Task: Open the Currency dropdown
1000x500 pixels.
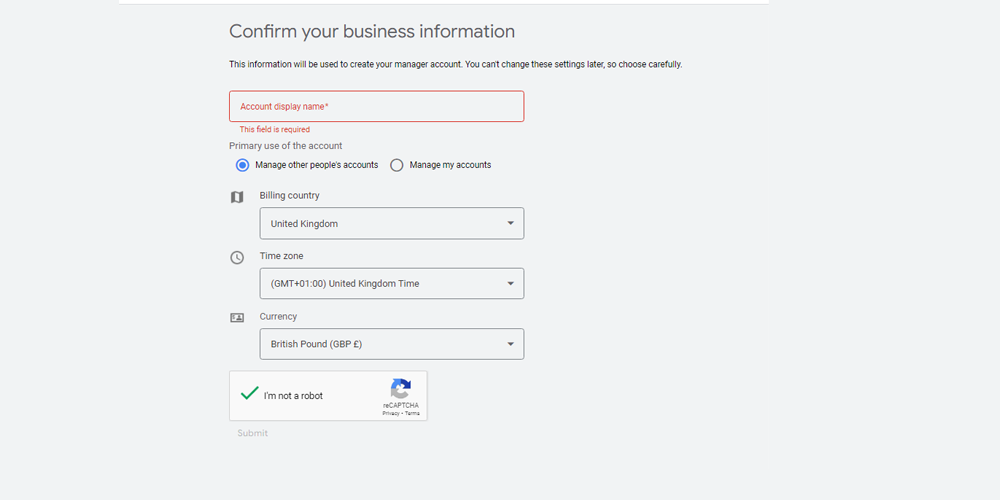Action: coord(392,344)
